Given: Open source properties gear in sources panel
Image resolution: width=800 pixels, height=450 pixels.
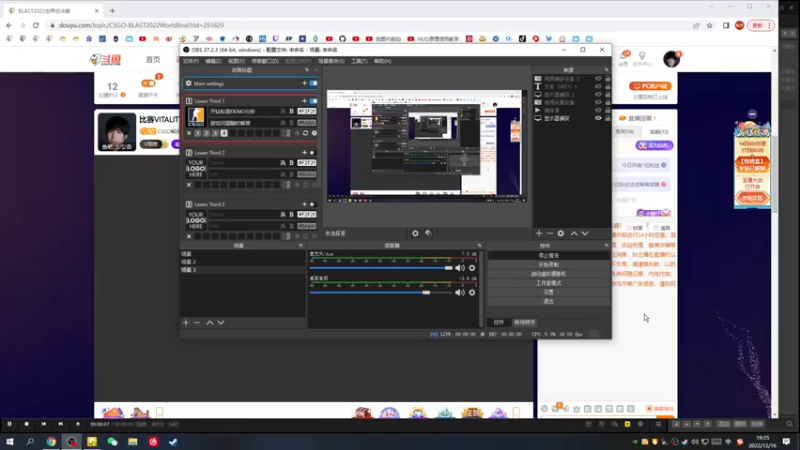Looking at the screenshot, I should click(x=561, y=233).
